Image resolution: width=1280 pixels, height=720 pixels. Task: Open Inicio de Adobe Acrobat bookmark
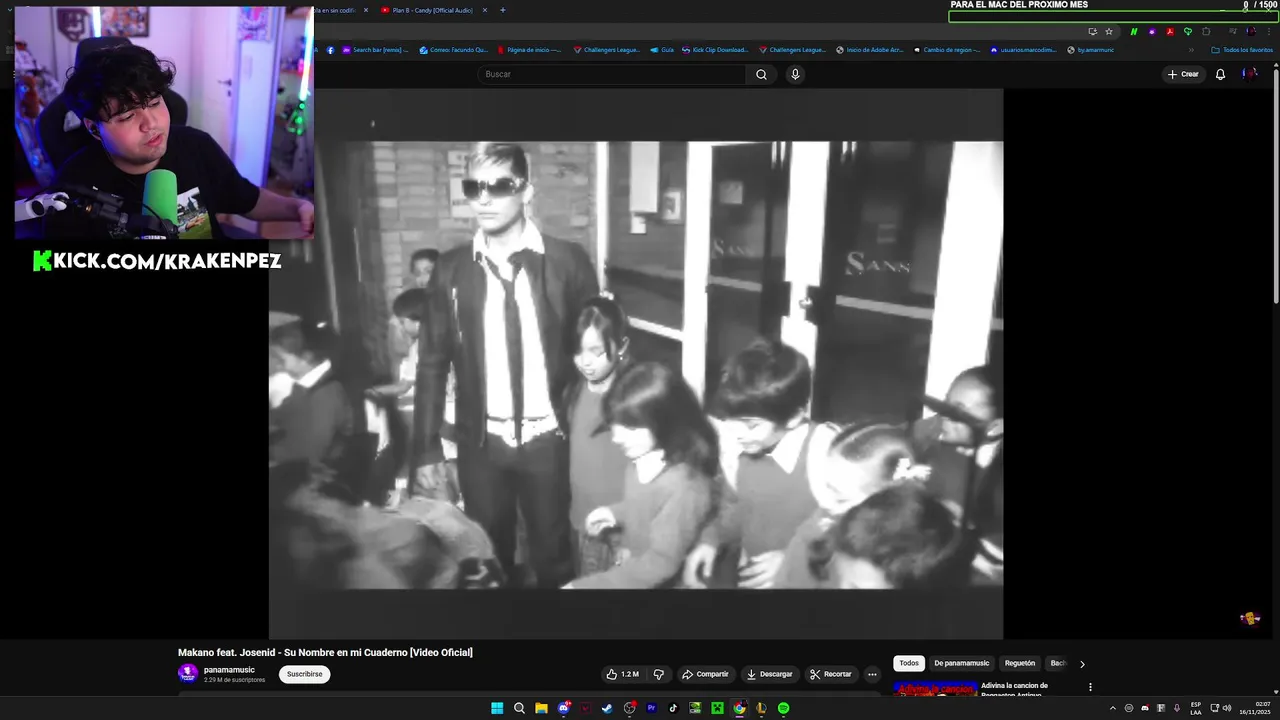[x=870, y=50]
